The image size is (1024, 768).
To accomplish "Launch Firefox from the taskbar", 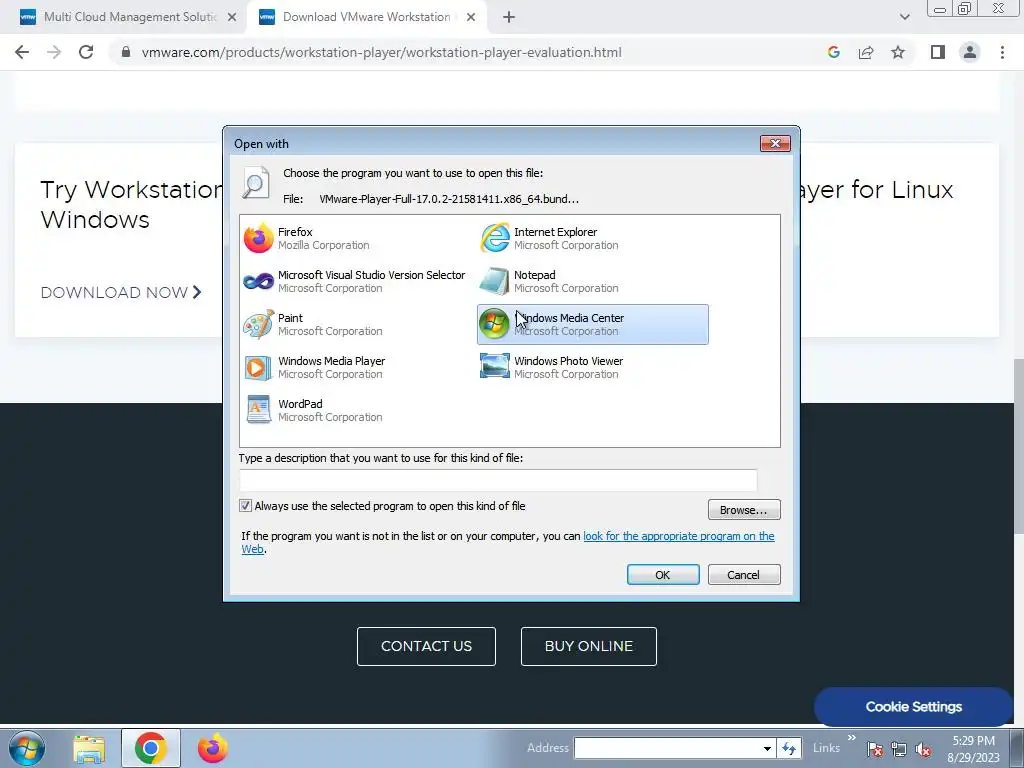I will click(213, 748).
